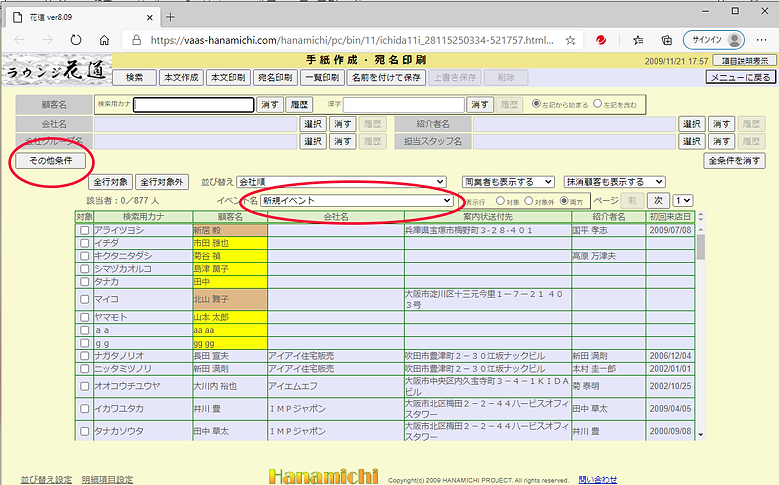Open the イベント名 新規イベント dropdown
The width and height of the screenshot is (779, 485).
356,200
